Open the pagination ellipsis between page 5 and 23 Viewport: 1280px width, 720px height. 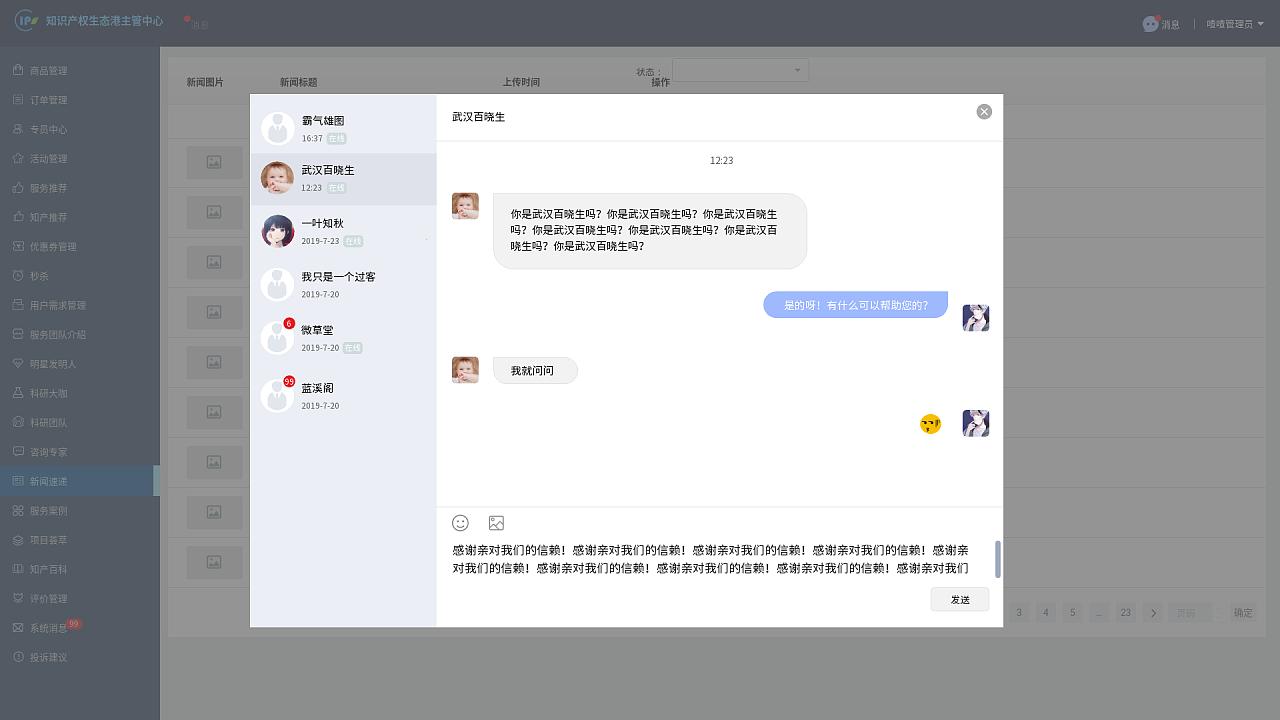[1098, 612]
